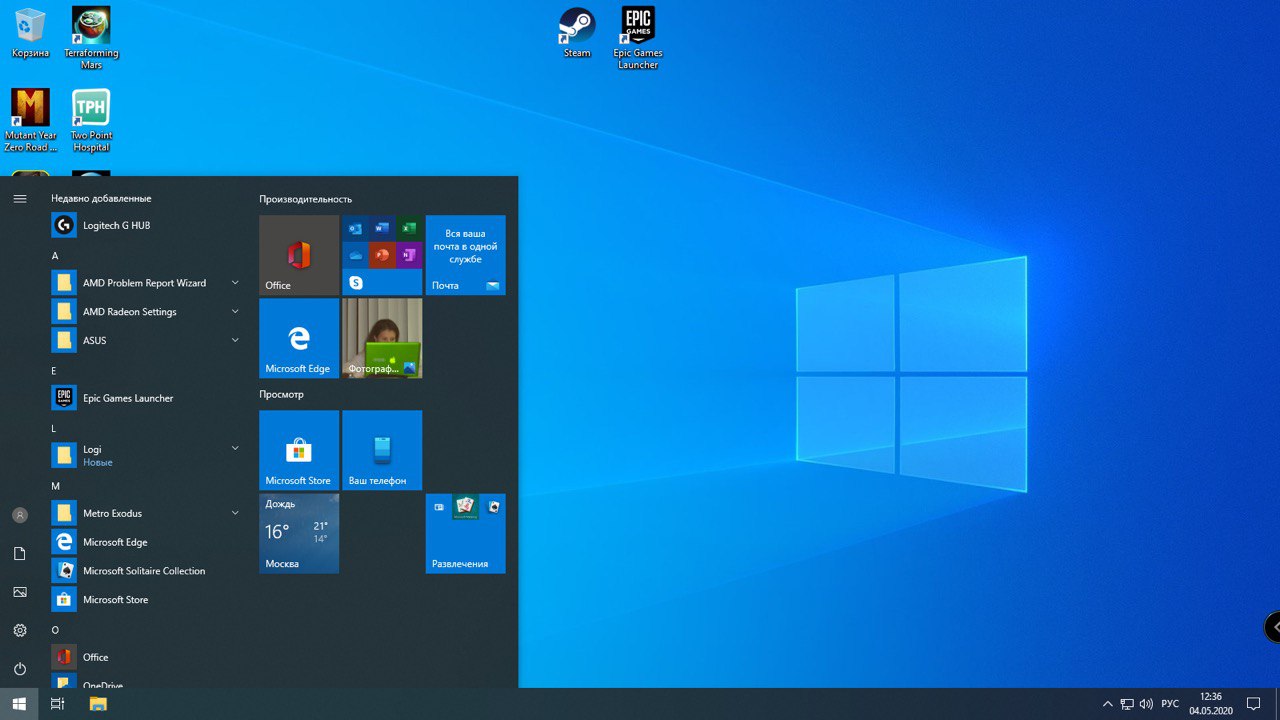Click the letter L section header
This screenshot has height=720, width=1280.
pyautogui.click(x=55, y=428)
